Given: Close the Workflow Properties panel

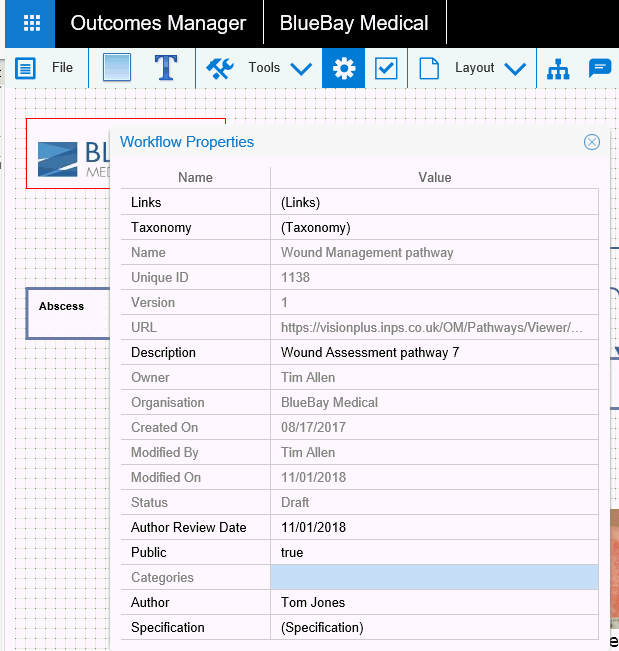Looking at the screenshot, I should [x=592, y=142].
